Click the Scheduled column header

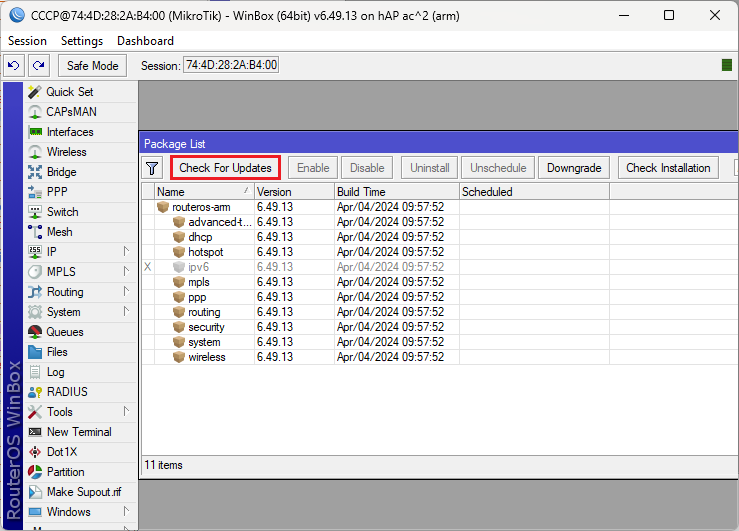click(534, 192)
